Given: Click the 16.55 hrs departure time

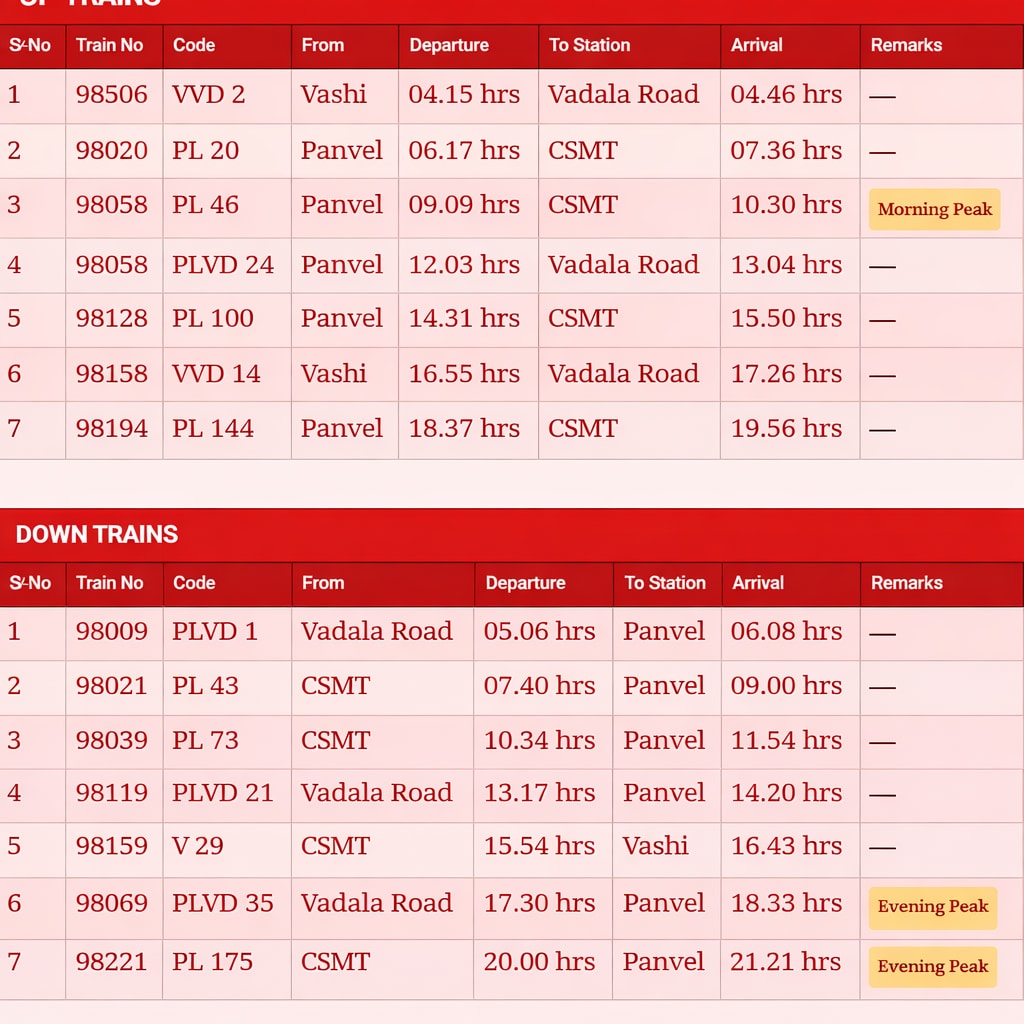Looking at the screenshot, I should click(464, 374).
